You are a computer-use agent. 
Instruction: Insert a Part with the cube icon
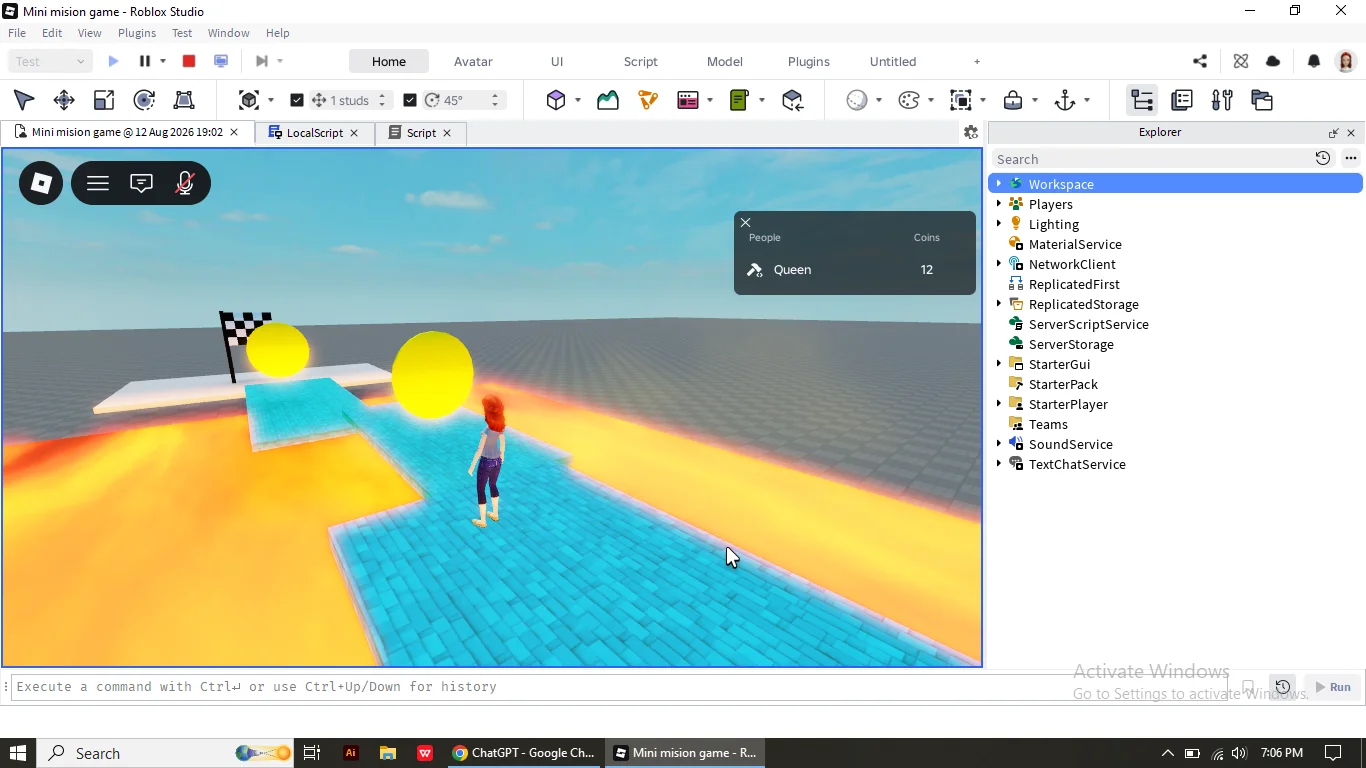tap(556, 100)
